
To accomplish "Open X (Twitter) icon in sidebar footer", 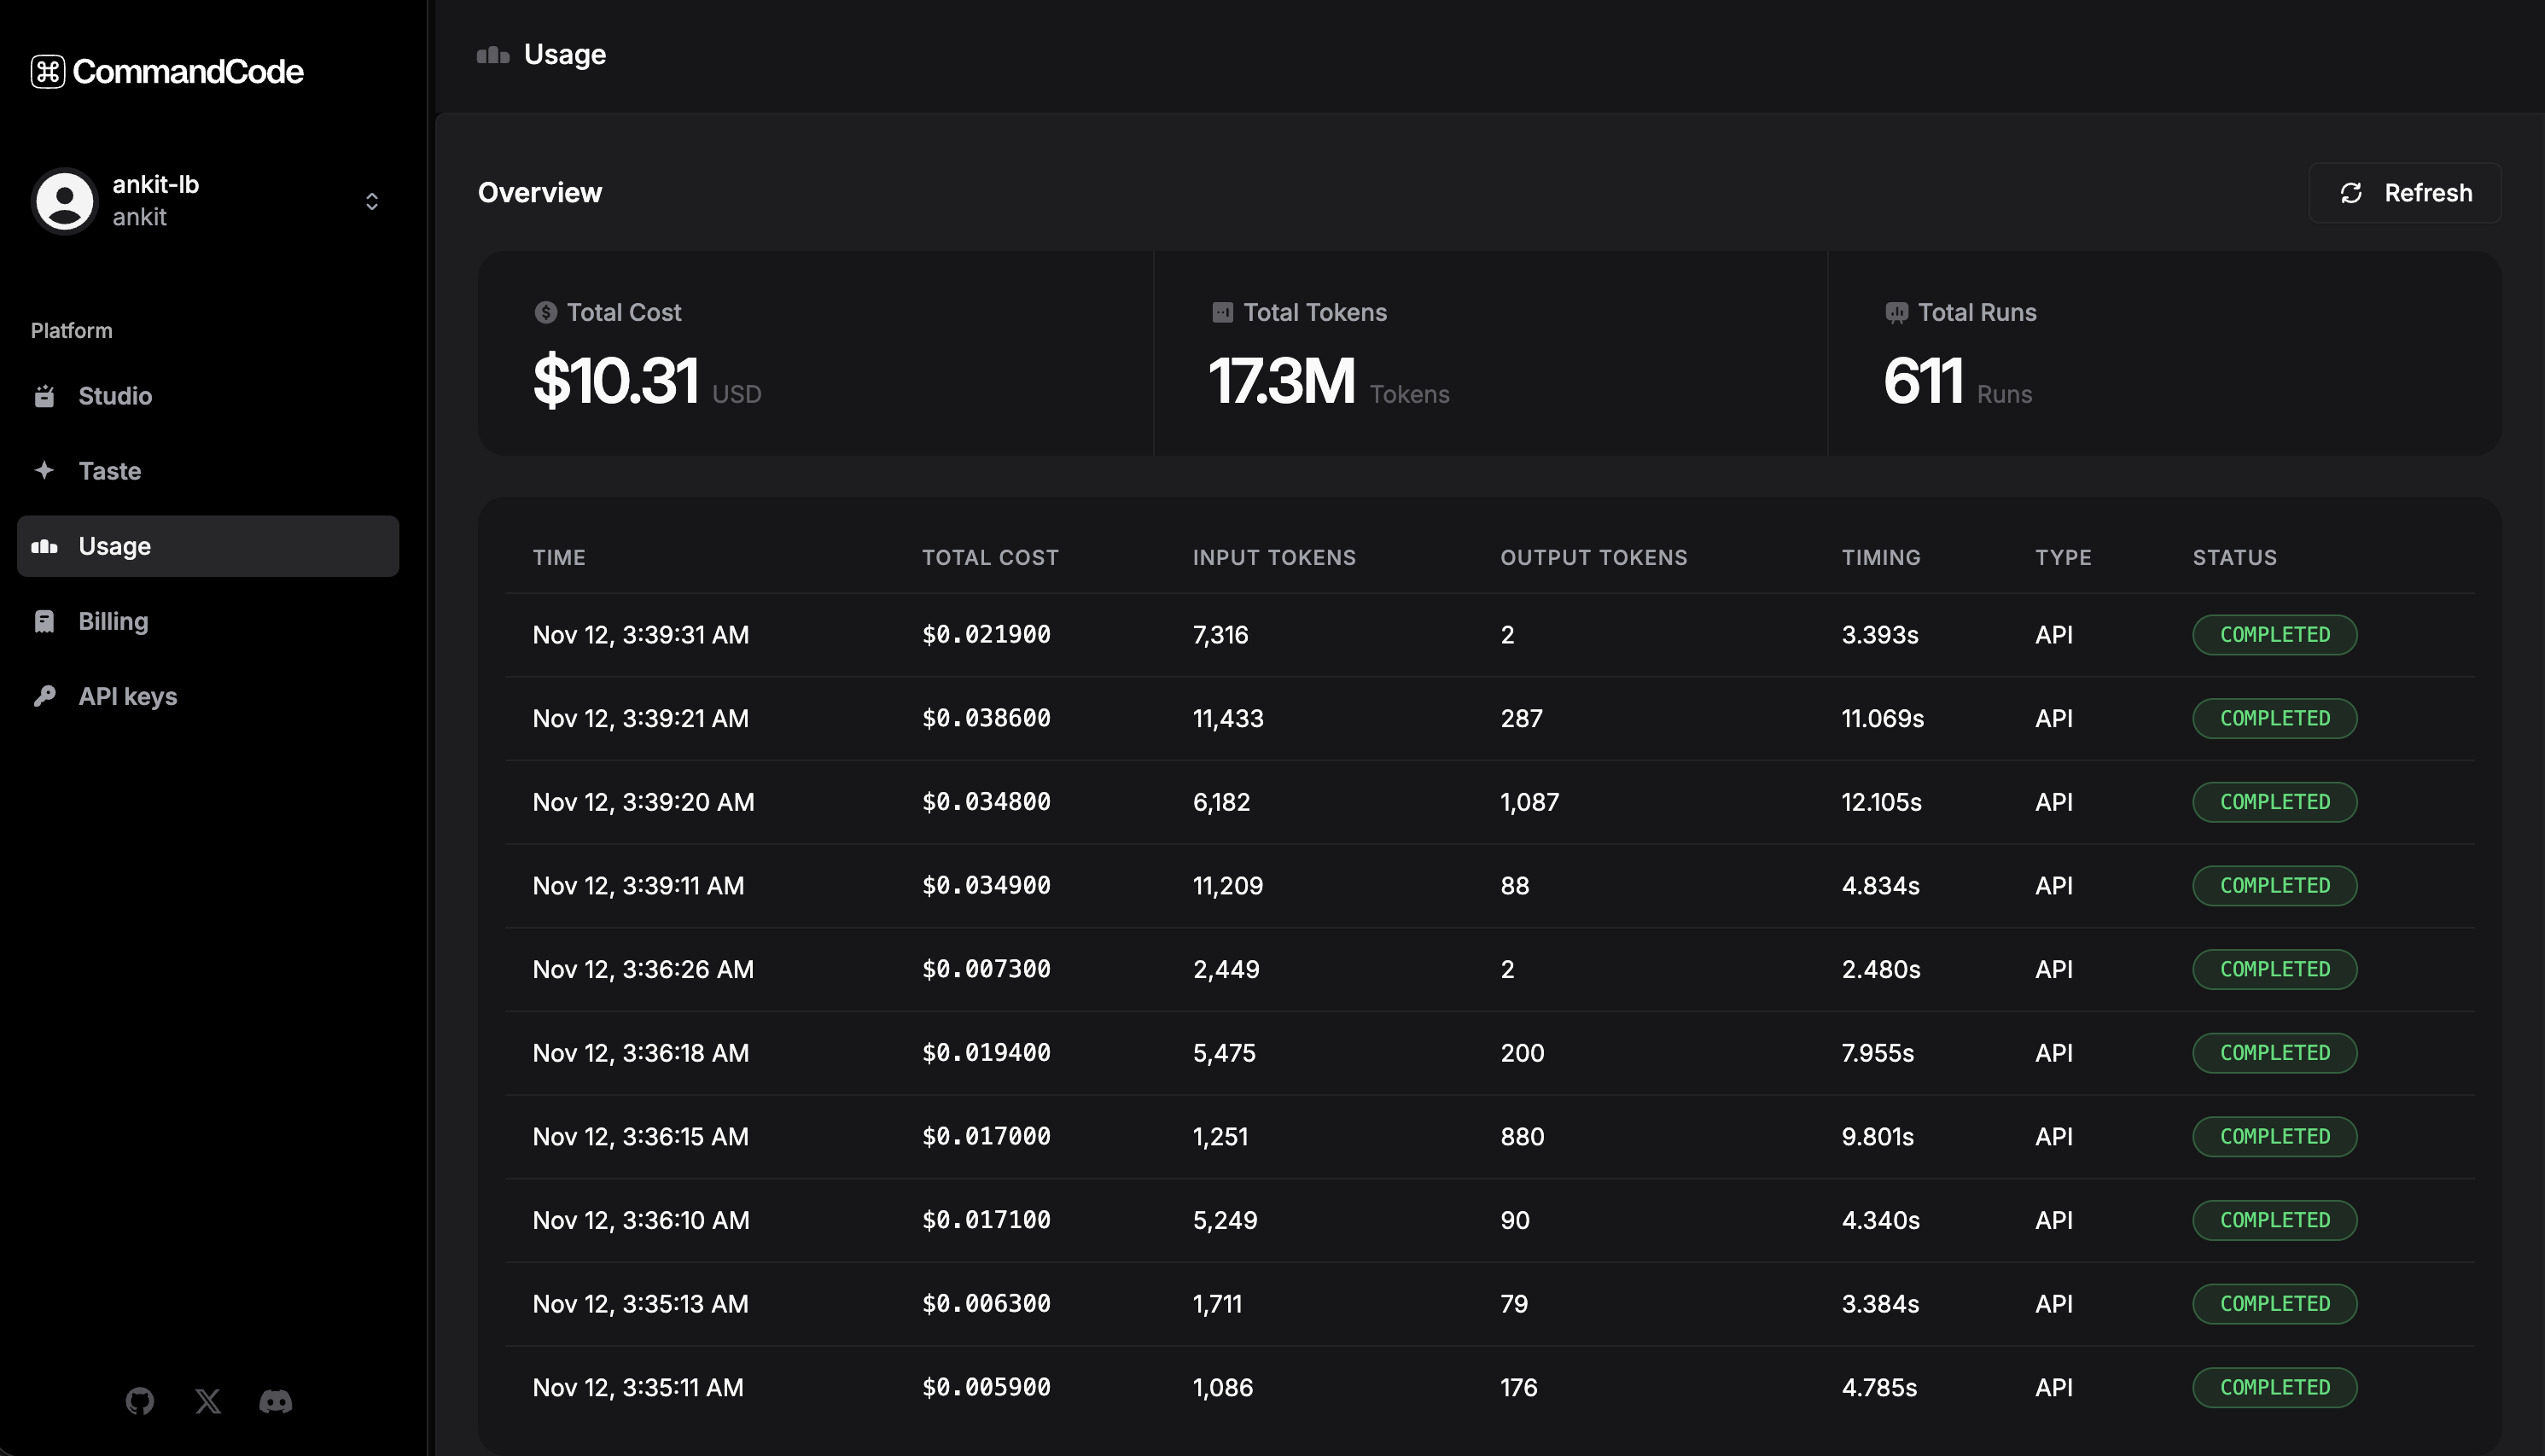I will 208,1401.
